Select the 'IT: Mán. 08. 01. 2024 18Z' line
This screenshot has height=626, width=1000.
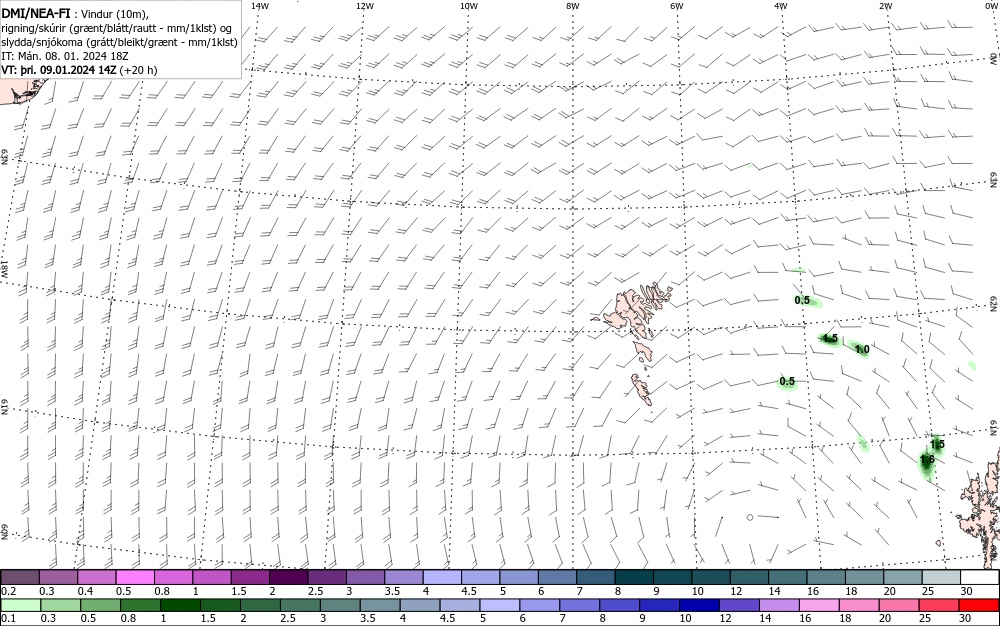point(65,56)
